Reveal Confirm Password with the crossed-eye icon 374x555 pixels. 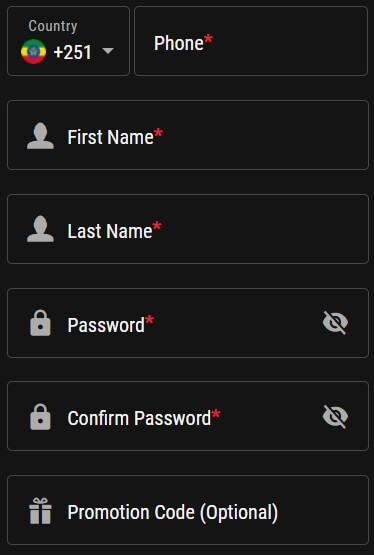pyautogui.click(x=335, y=417)
